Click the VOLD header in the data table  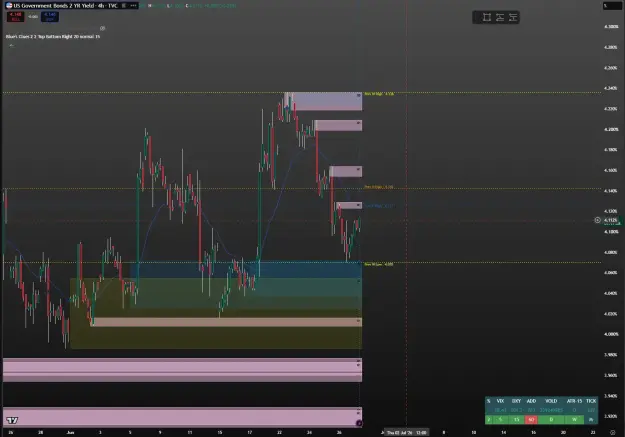tap(551, 401)
